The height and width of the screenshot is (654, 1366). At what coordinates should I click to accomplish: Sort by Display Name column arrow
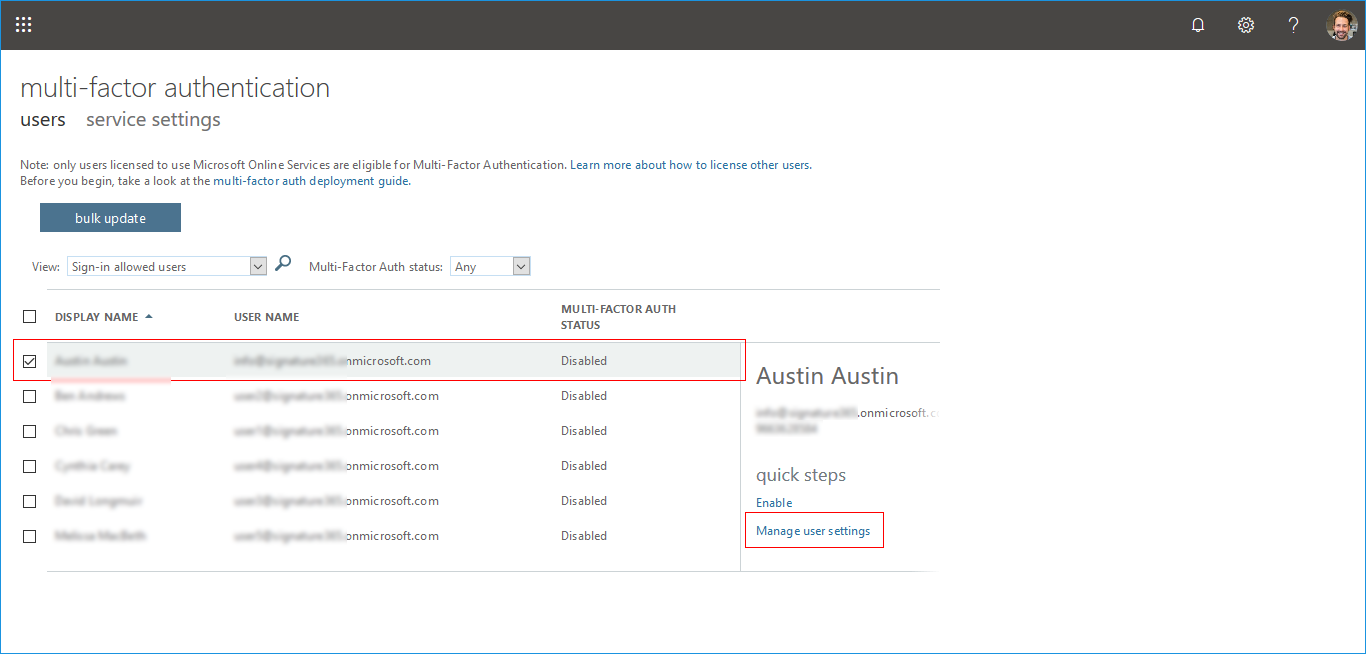point(149,317)
